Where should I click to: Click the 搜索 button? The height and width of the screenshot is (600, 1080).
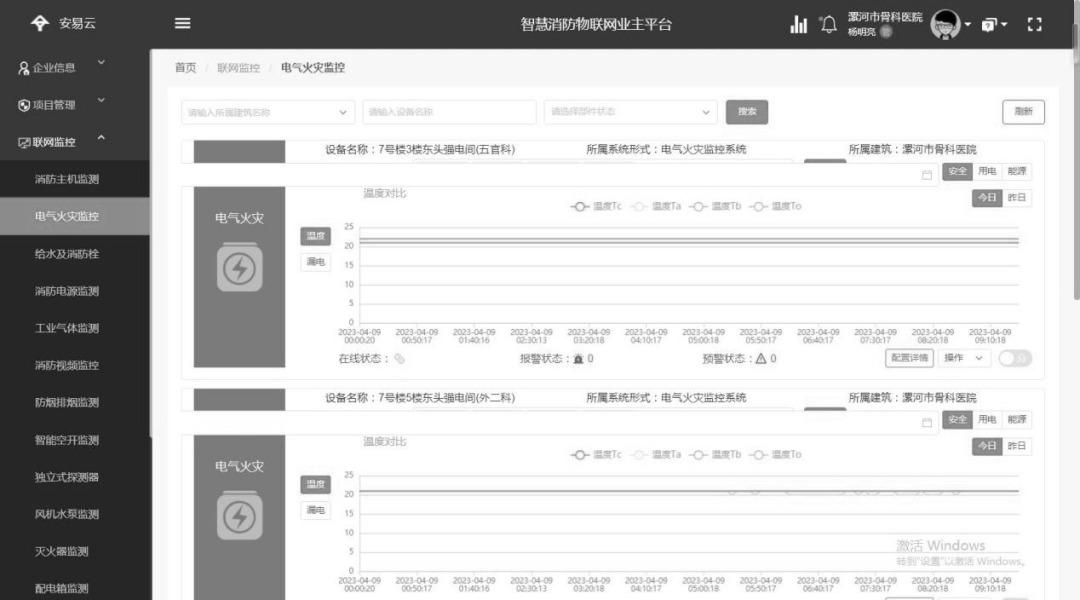coord(747,111)
